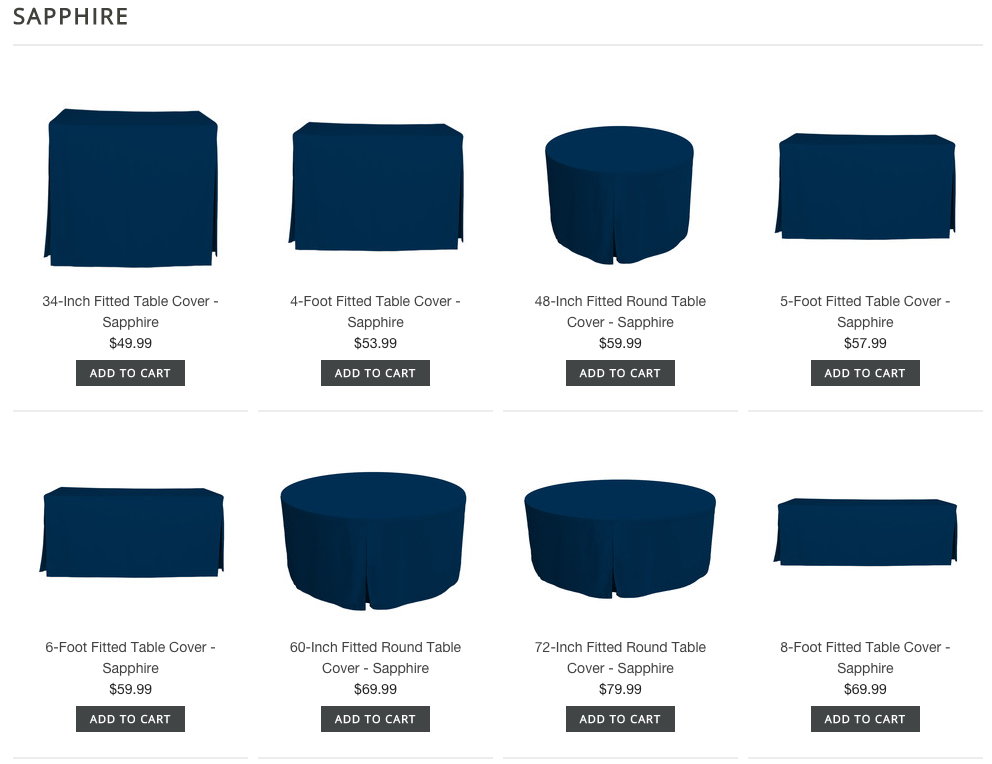Add the 60-Inch Round Table Cover to cart
The width and height of the screenshot is (992, 764).
click(375, 719)
